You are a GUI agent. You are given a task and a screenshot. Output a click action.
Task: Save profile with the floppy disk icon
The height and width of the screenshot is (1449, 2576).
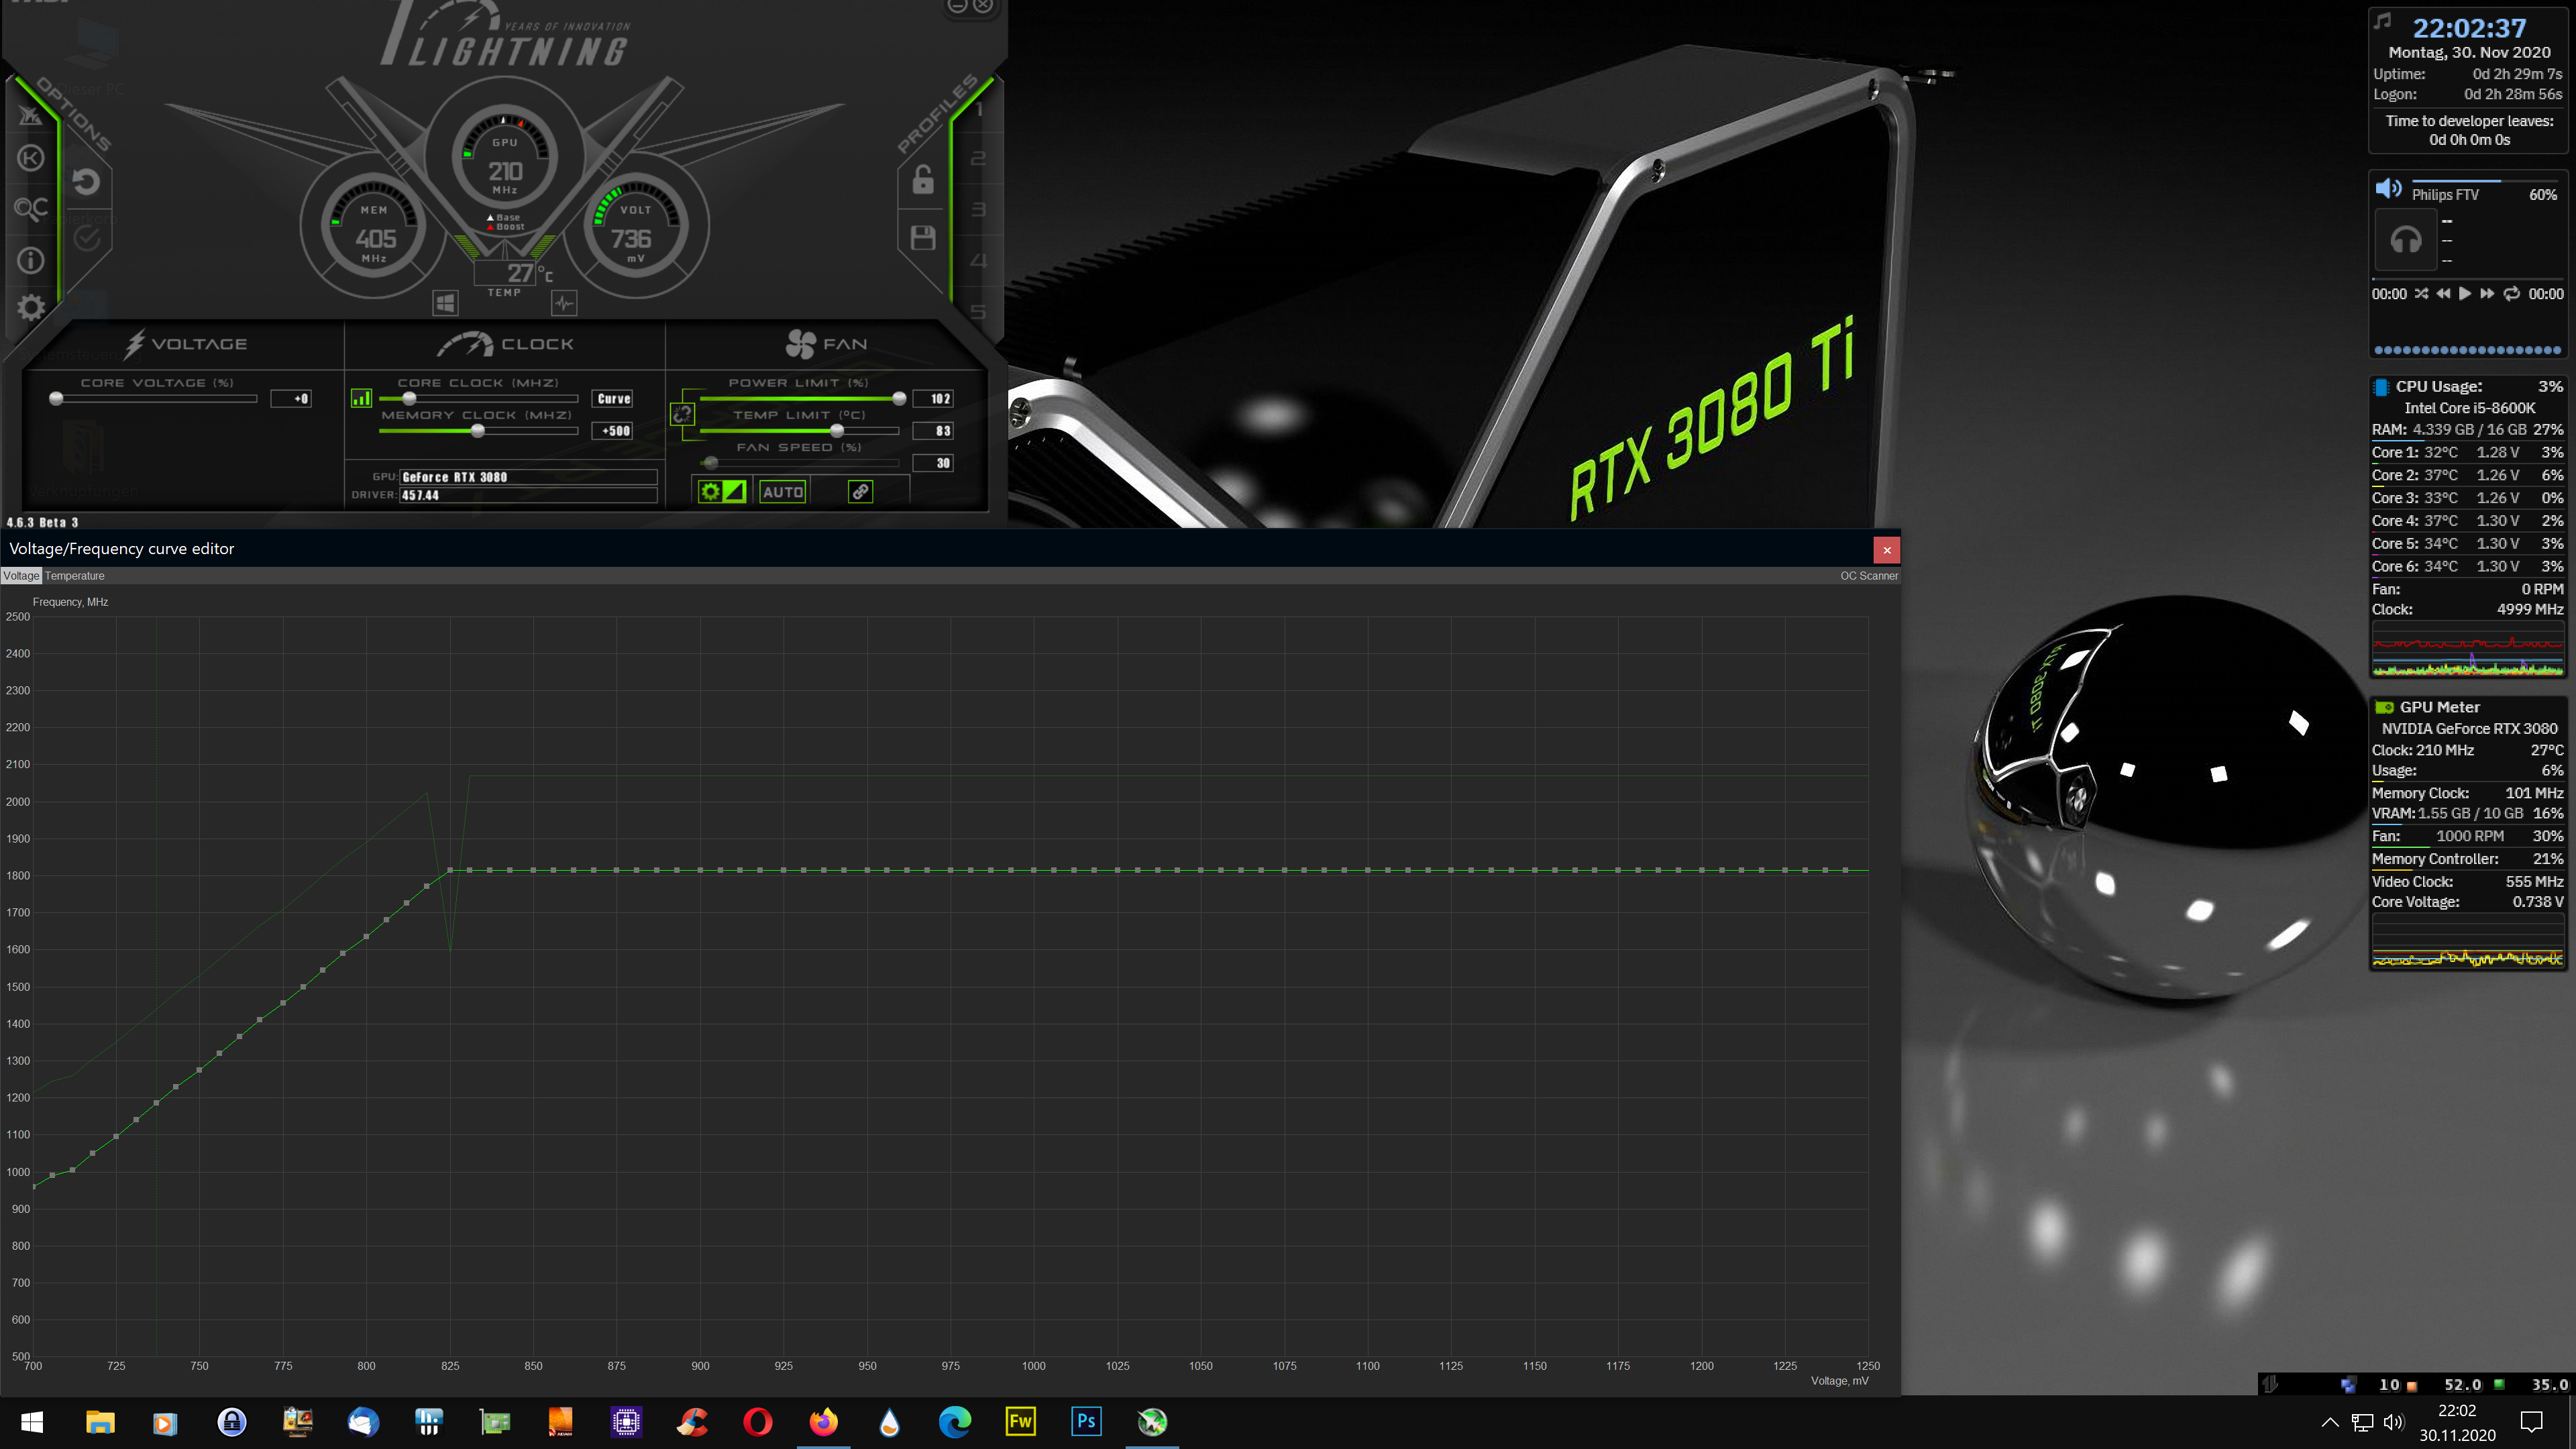pyautogui.click(x=923, y=237)
